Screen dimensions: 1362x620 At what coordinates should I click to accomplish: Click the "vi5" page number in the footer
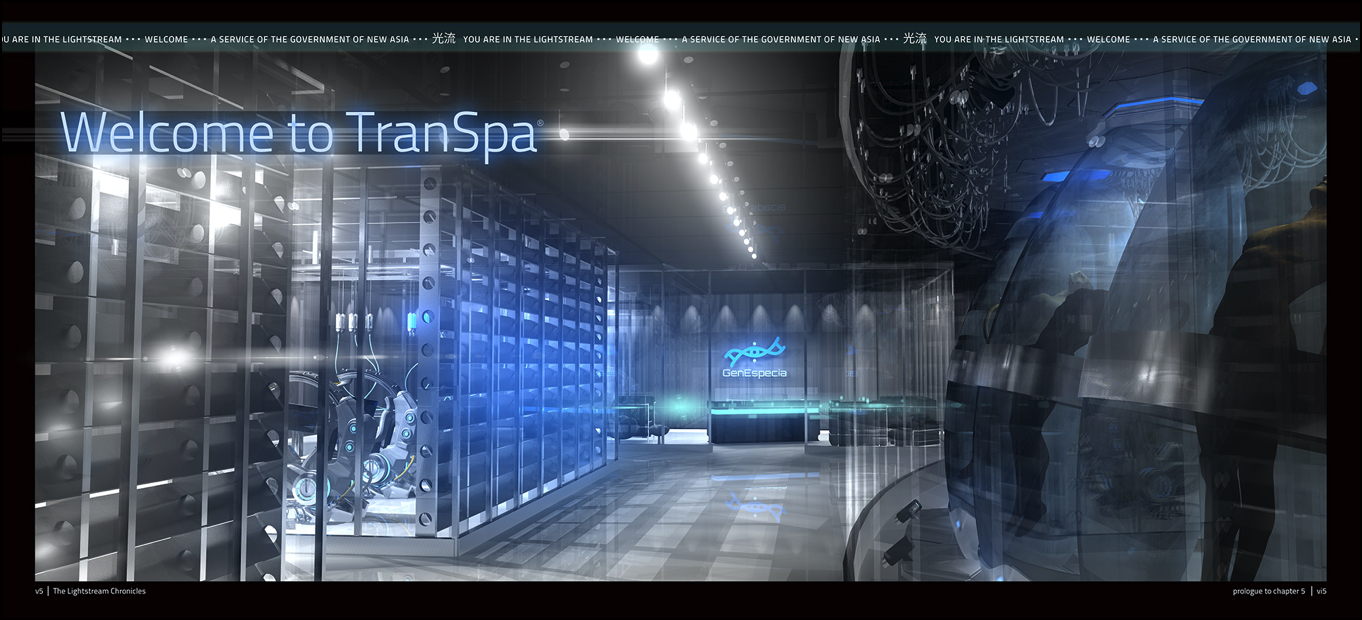pyautogui.click(x=1321, y=591)
